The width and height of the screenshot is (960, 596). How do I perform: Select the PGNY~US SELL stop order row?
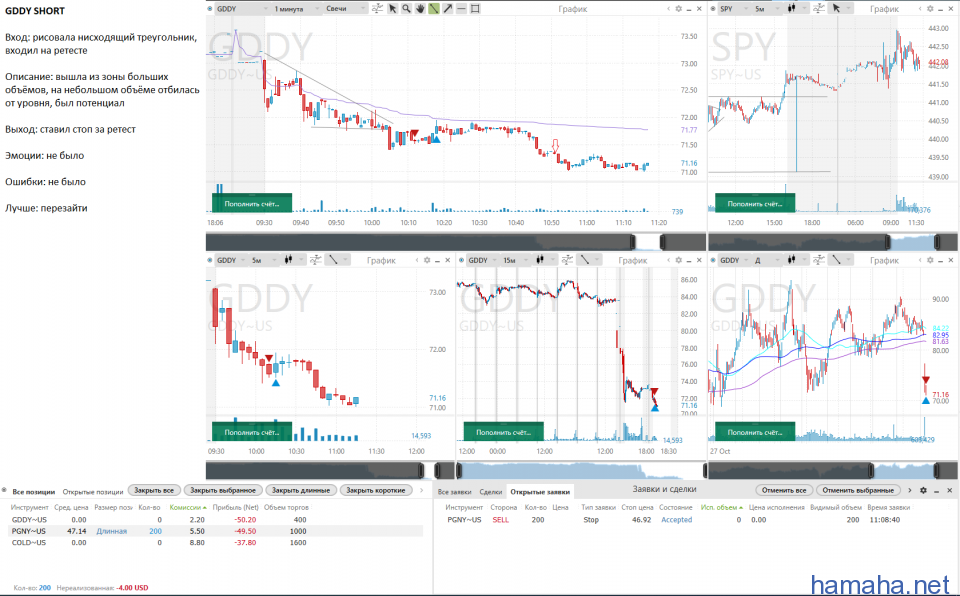(x=694, y=519)
